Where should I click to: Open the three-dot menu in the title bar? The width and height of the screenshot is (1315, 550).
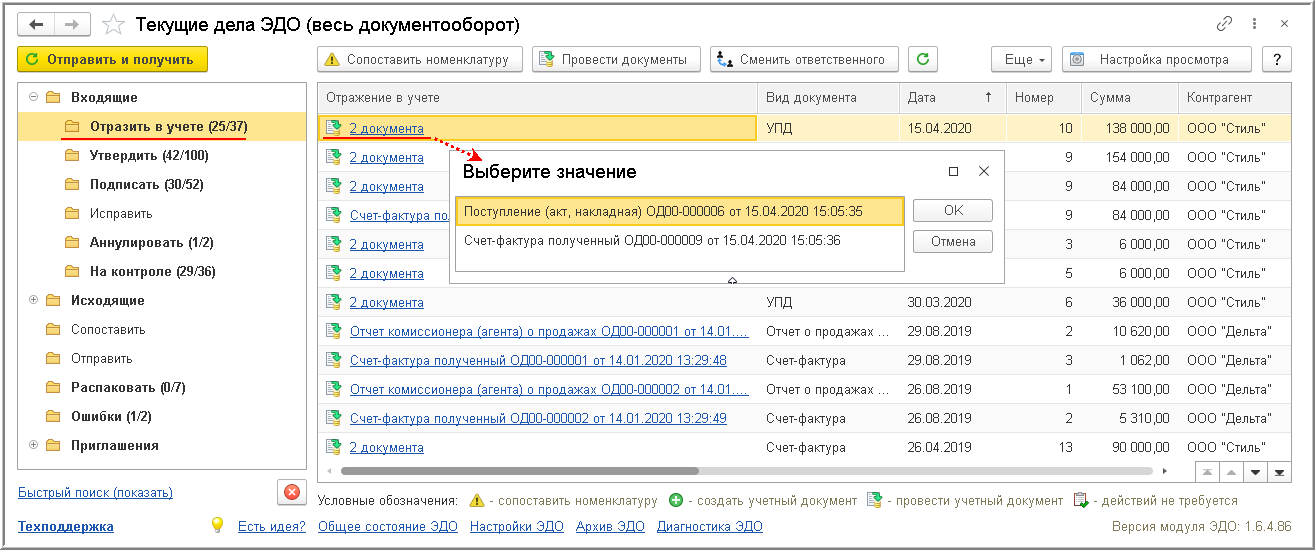coord(1256,24)
